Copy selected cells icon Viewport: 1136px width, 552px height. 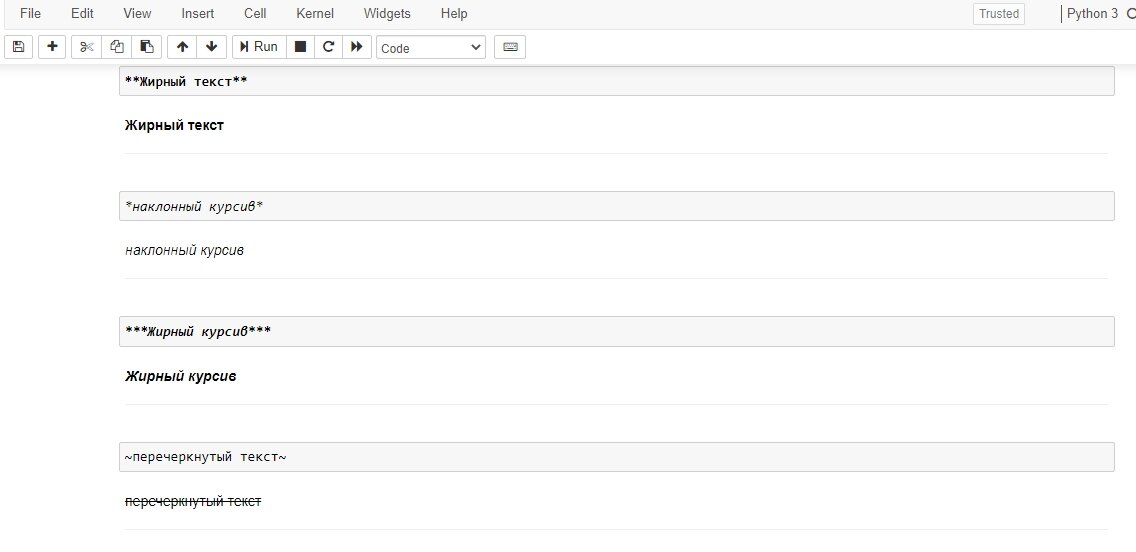coord(117,47)
